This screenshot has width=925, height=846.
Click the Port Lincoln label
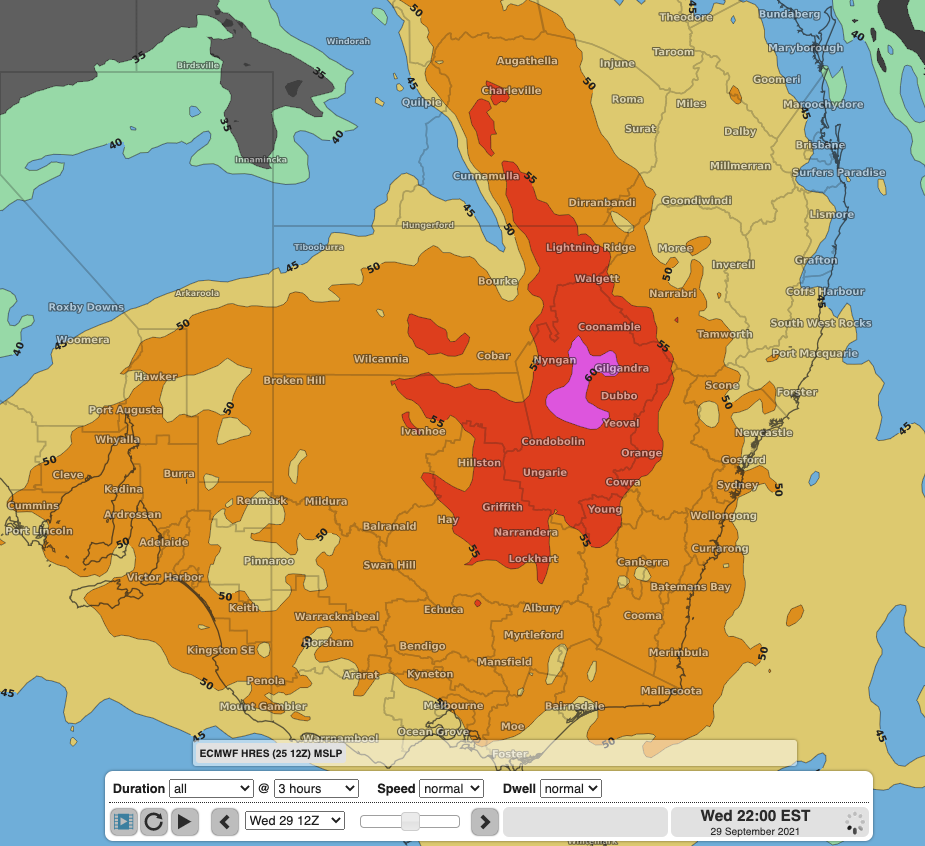39,531
